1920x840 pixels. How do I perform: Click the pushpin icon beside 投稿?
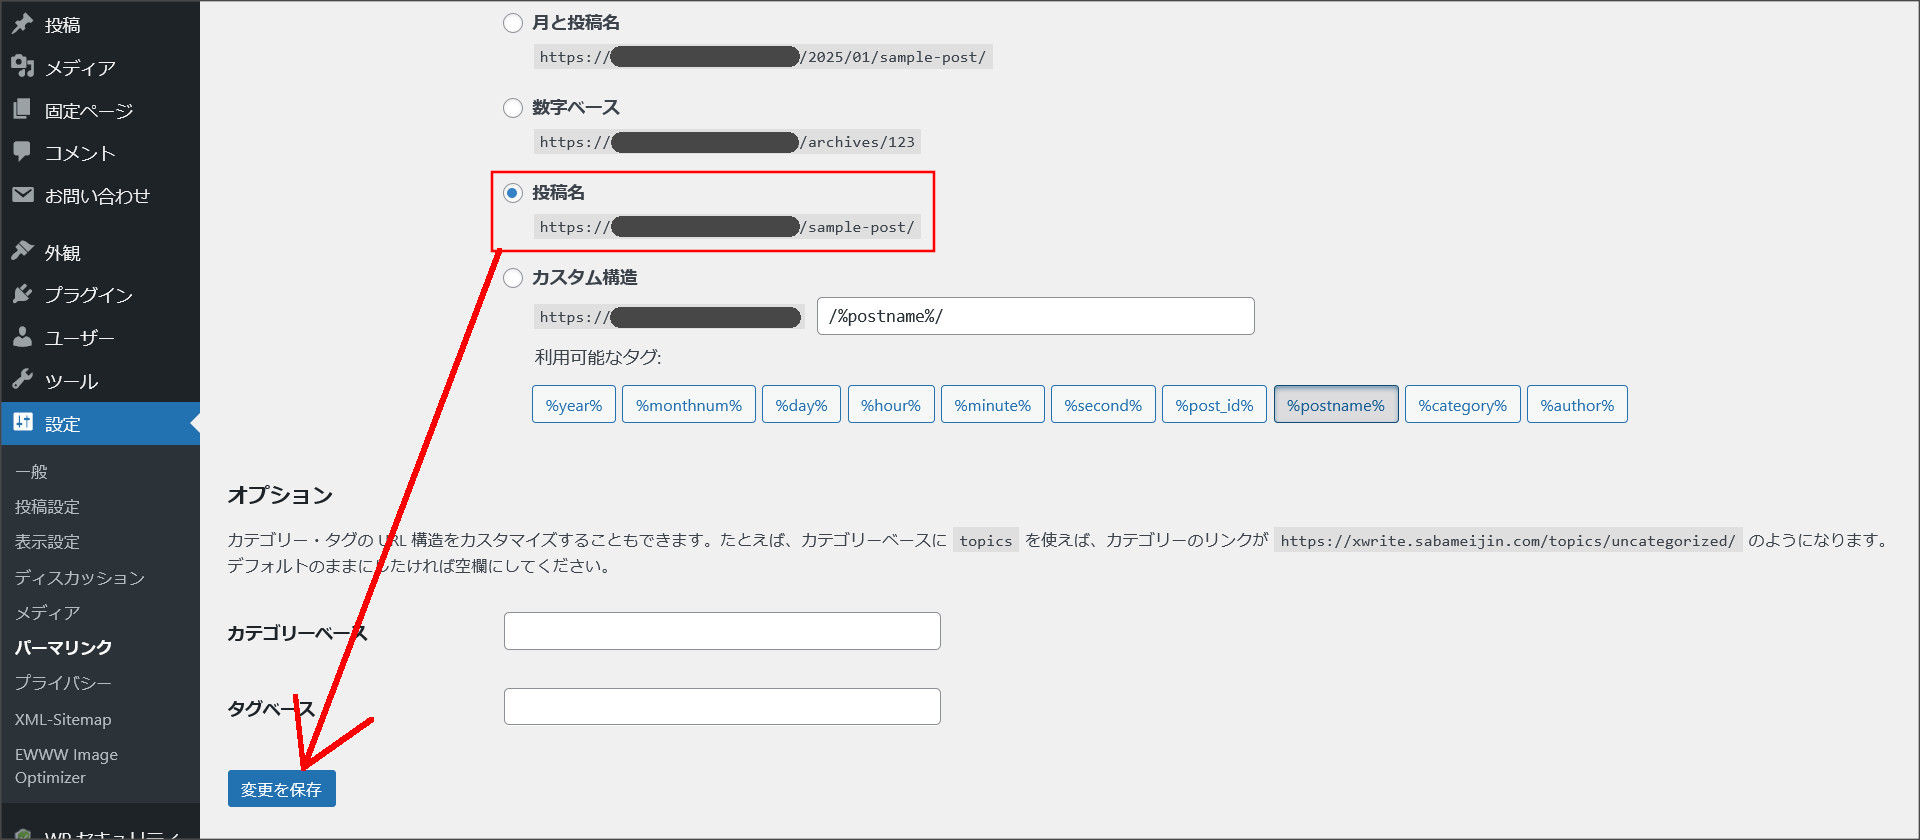[x=22, y=24]
